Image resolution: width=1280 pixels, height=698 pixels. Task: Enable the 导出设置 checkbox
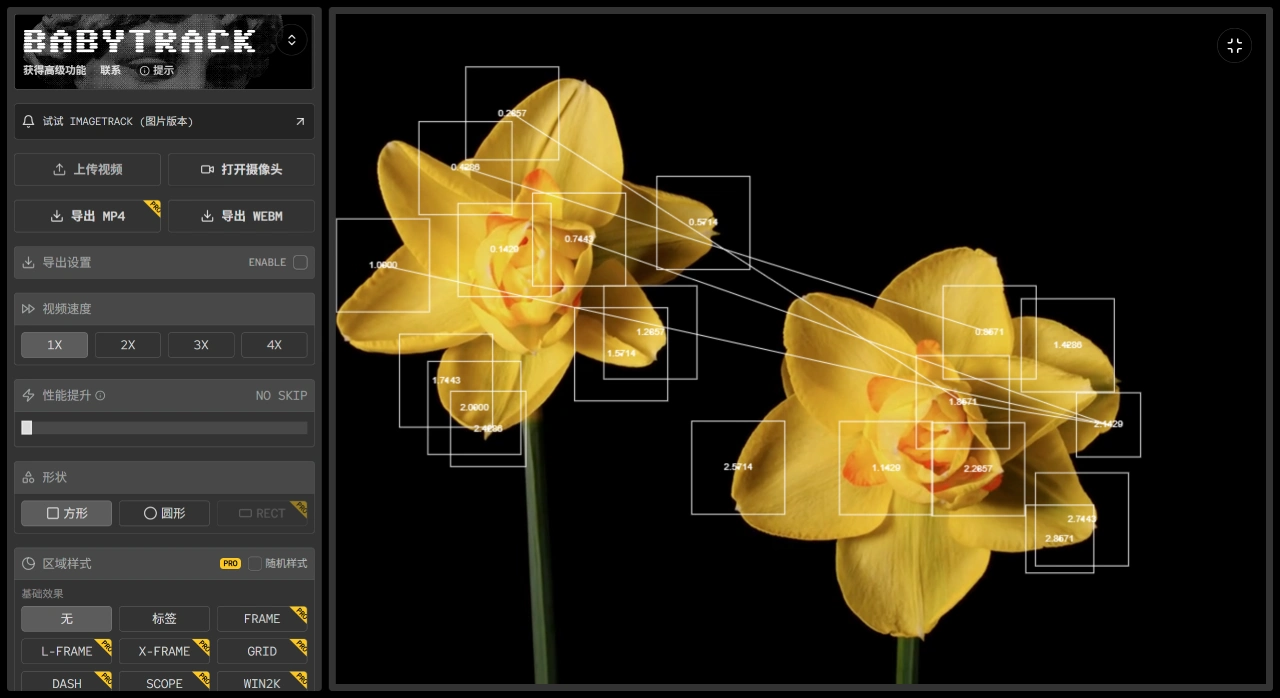coord(300,262)
